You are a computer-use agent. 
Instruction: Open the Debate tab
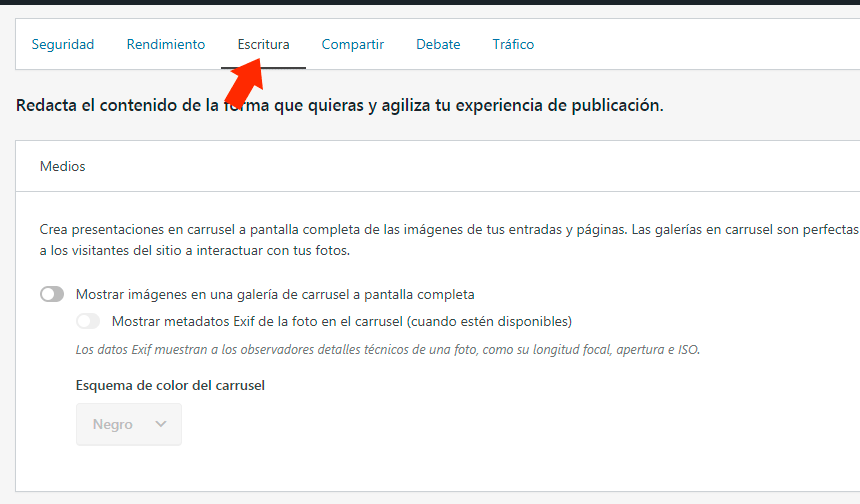(438, 44)
